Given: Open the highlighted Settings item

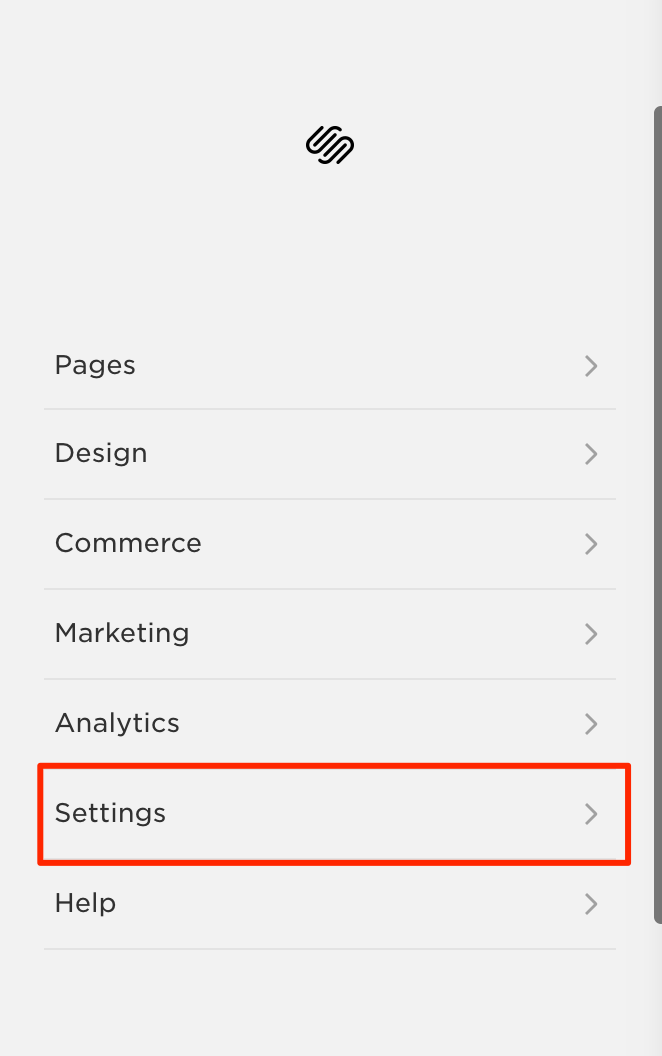Looking at the screenshot, I should (x=334, y=814).
